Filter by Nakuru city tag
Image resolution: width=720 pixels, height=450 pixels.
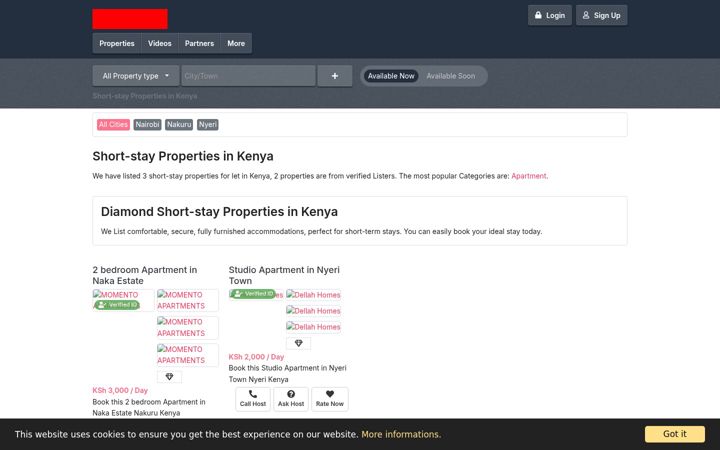click(179, 124)
